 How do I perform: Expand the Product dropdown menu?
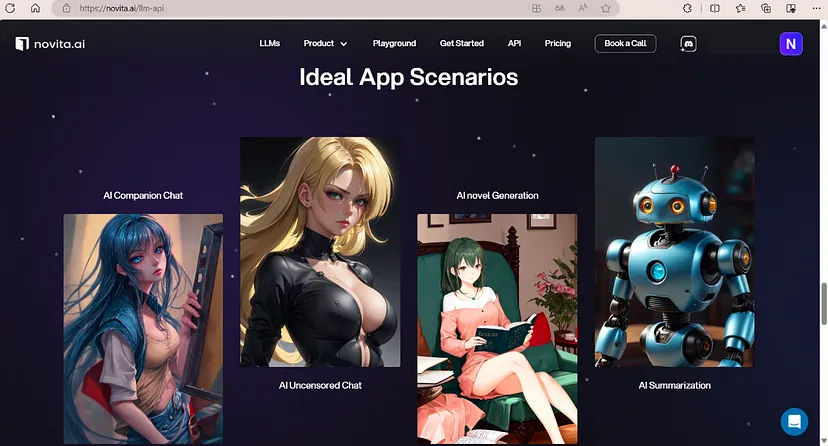tap(325, 43)
